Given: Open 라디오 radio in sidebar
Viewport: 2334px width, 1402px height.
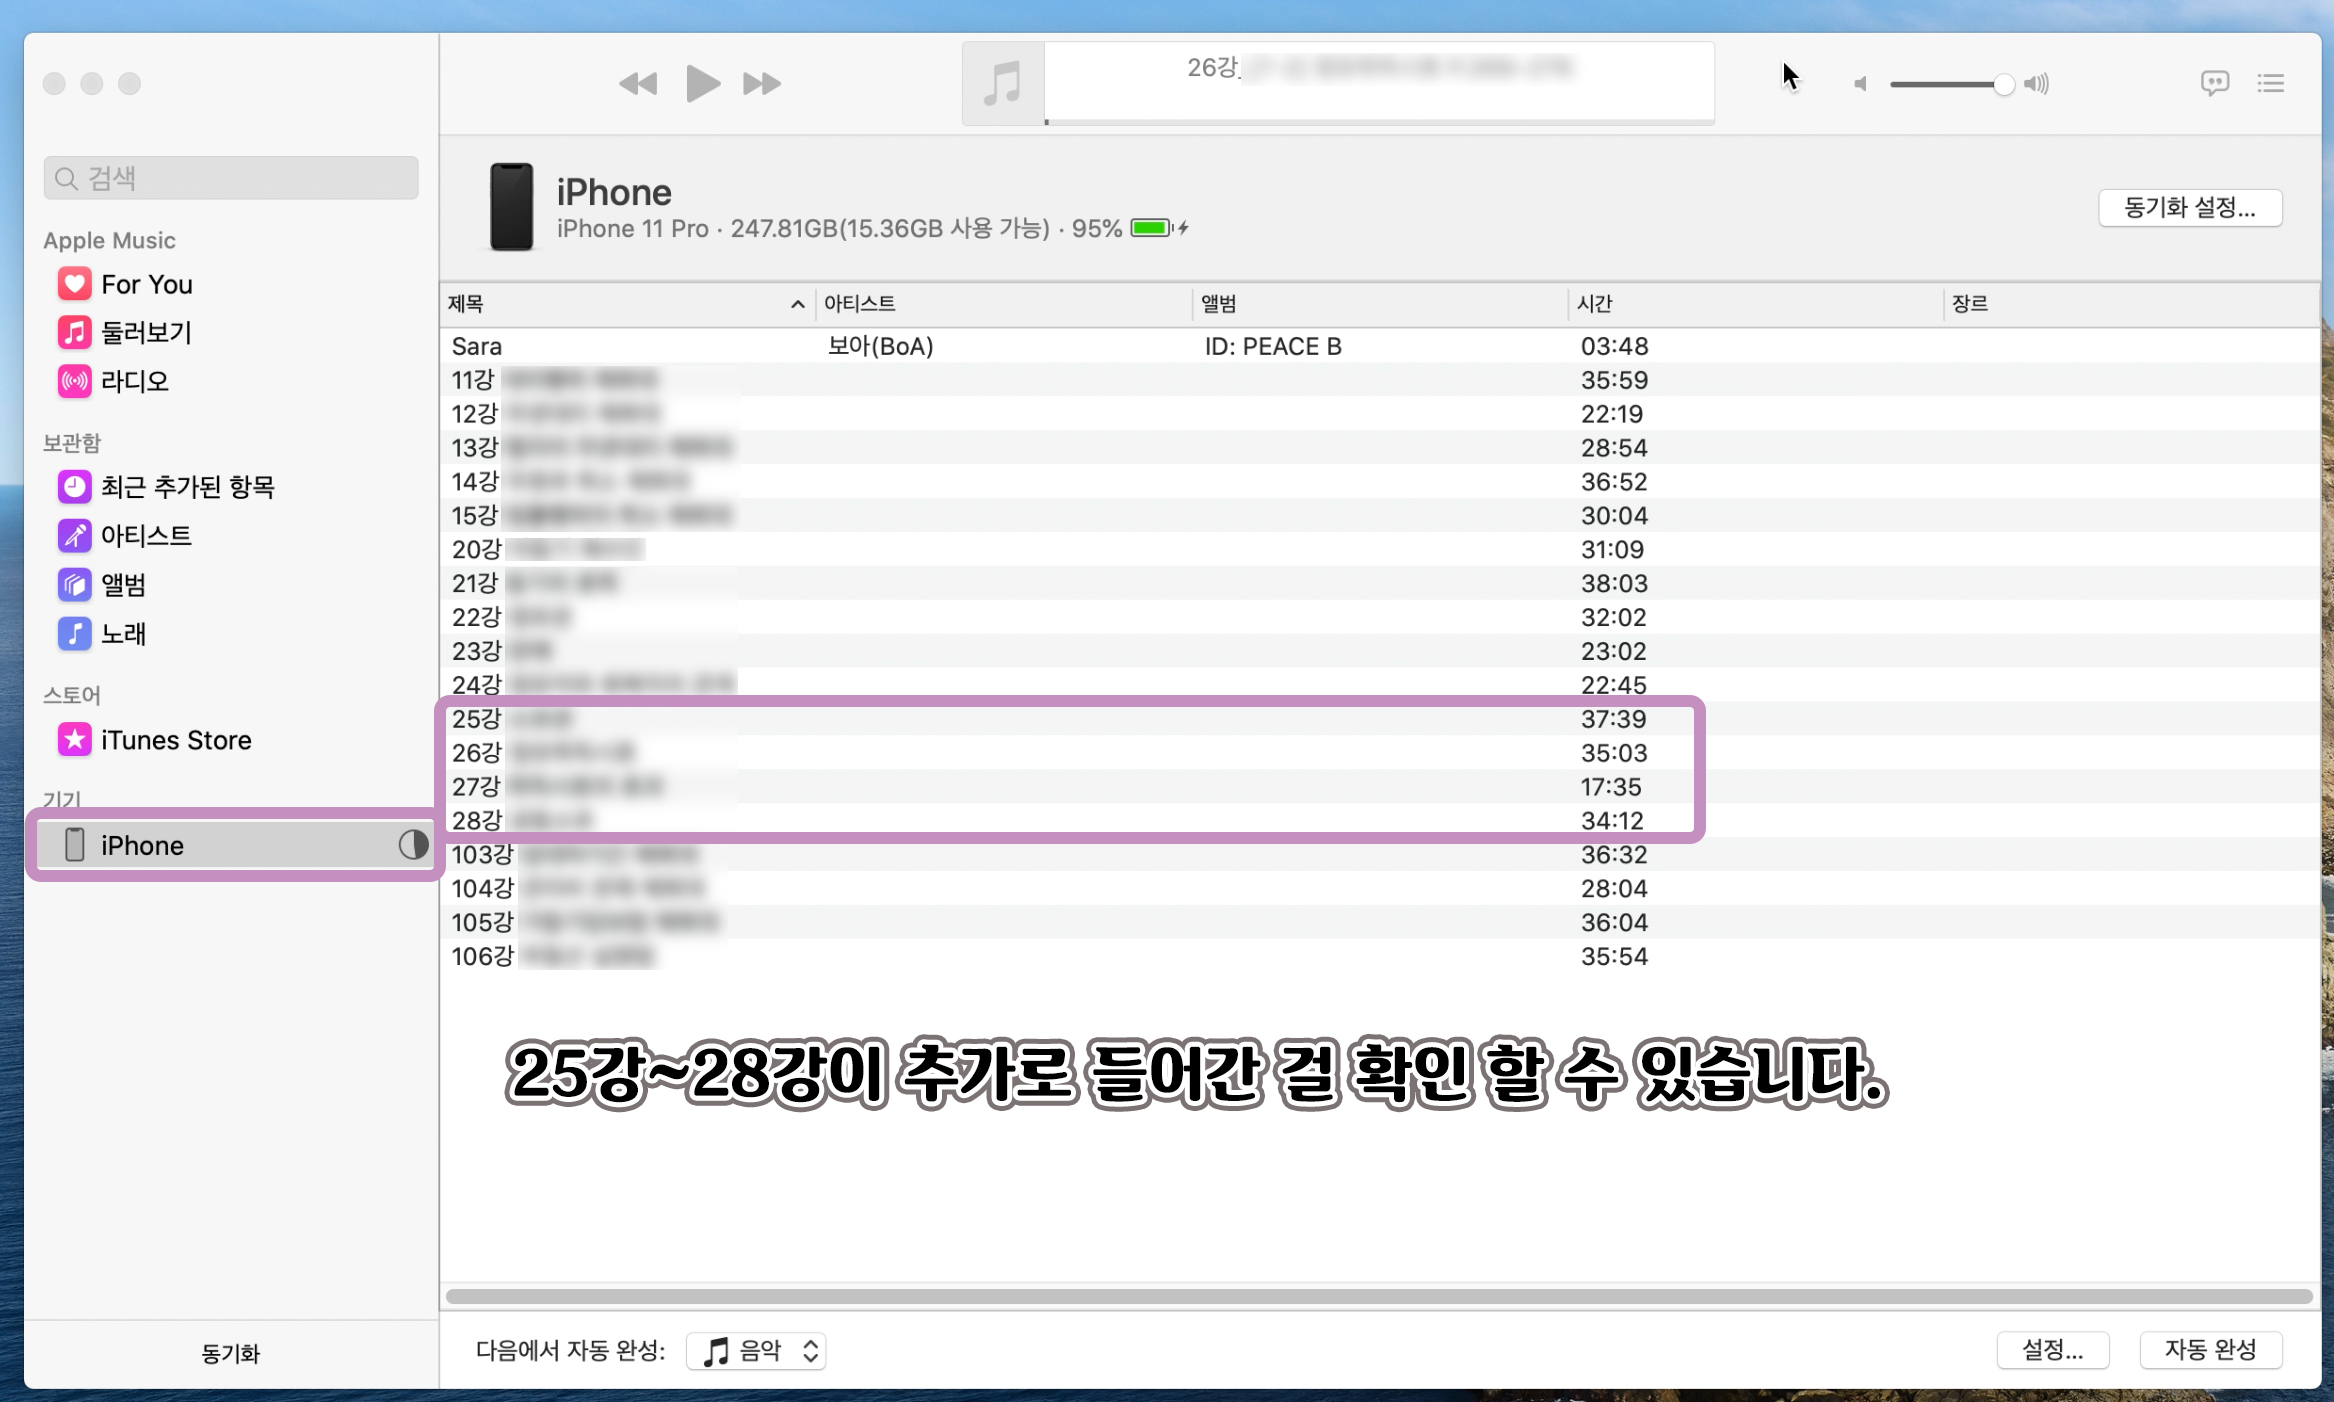Looking at the screenshot, I should 134,382.
